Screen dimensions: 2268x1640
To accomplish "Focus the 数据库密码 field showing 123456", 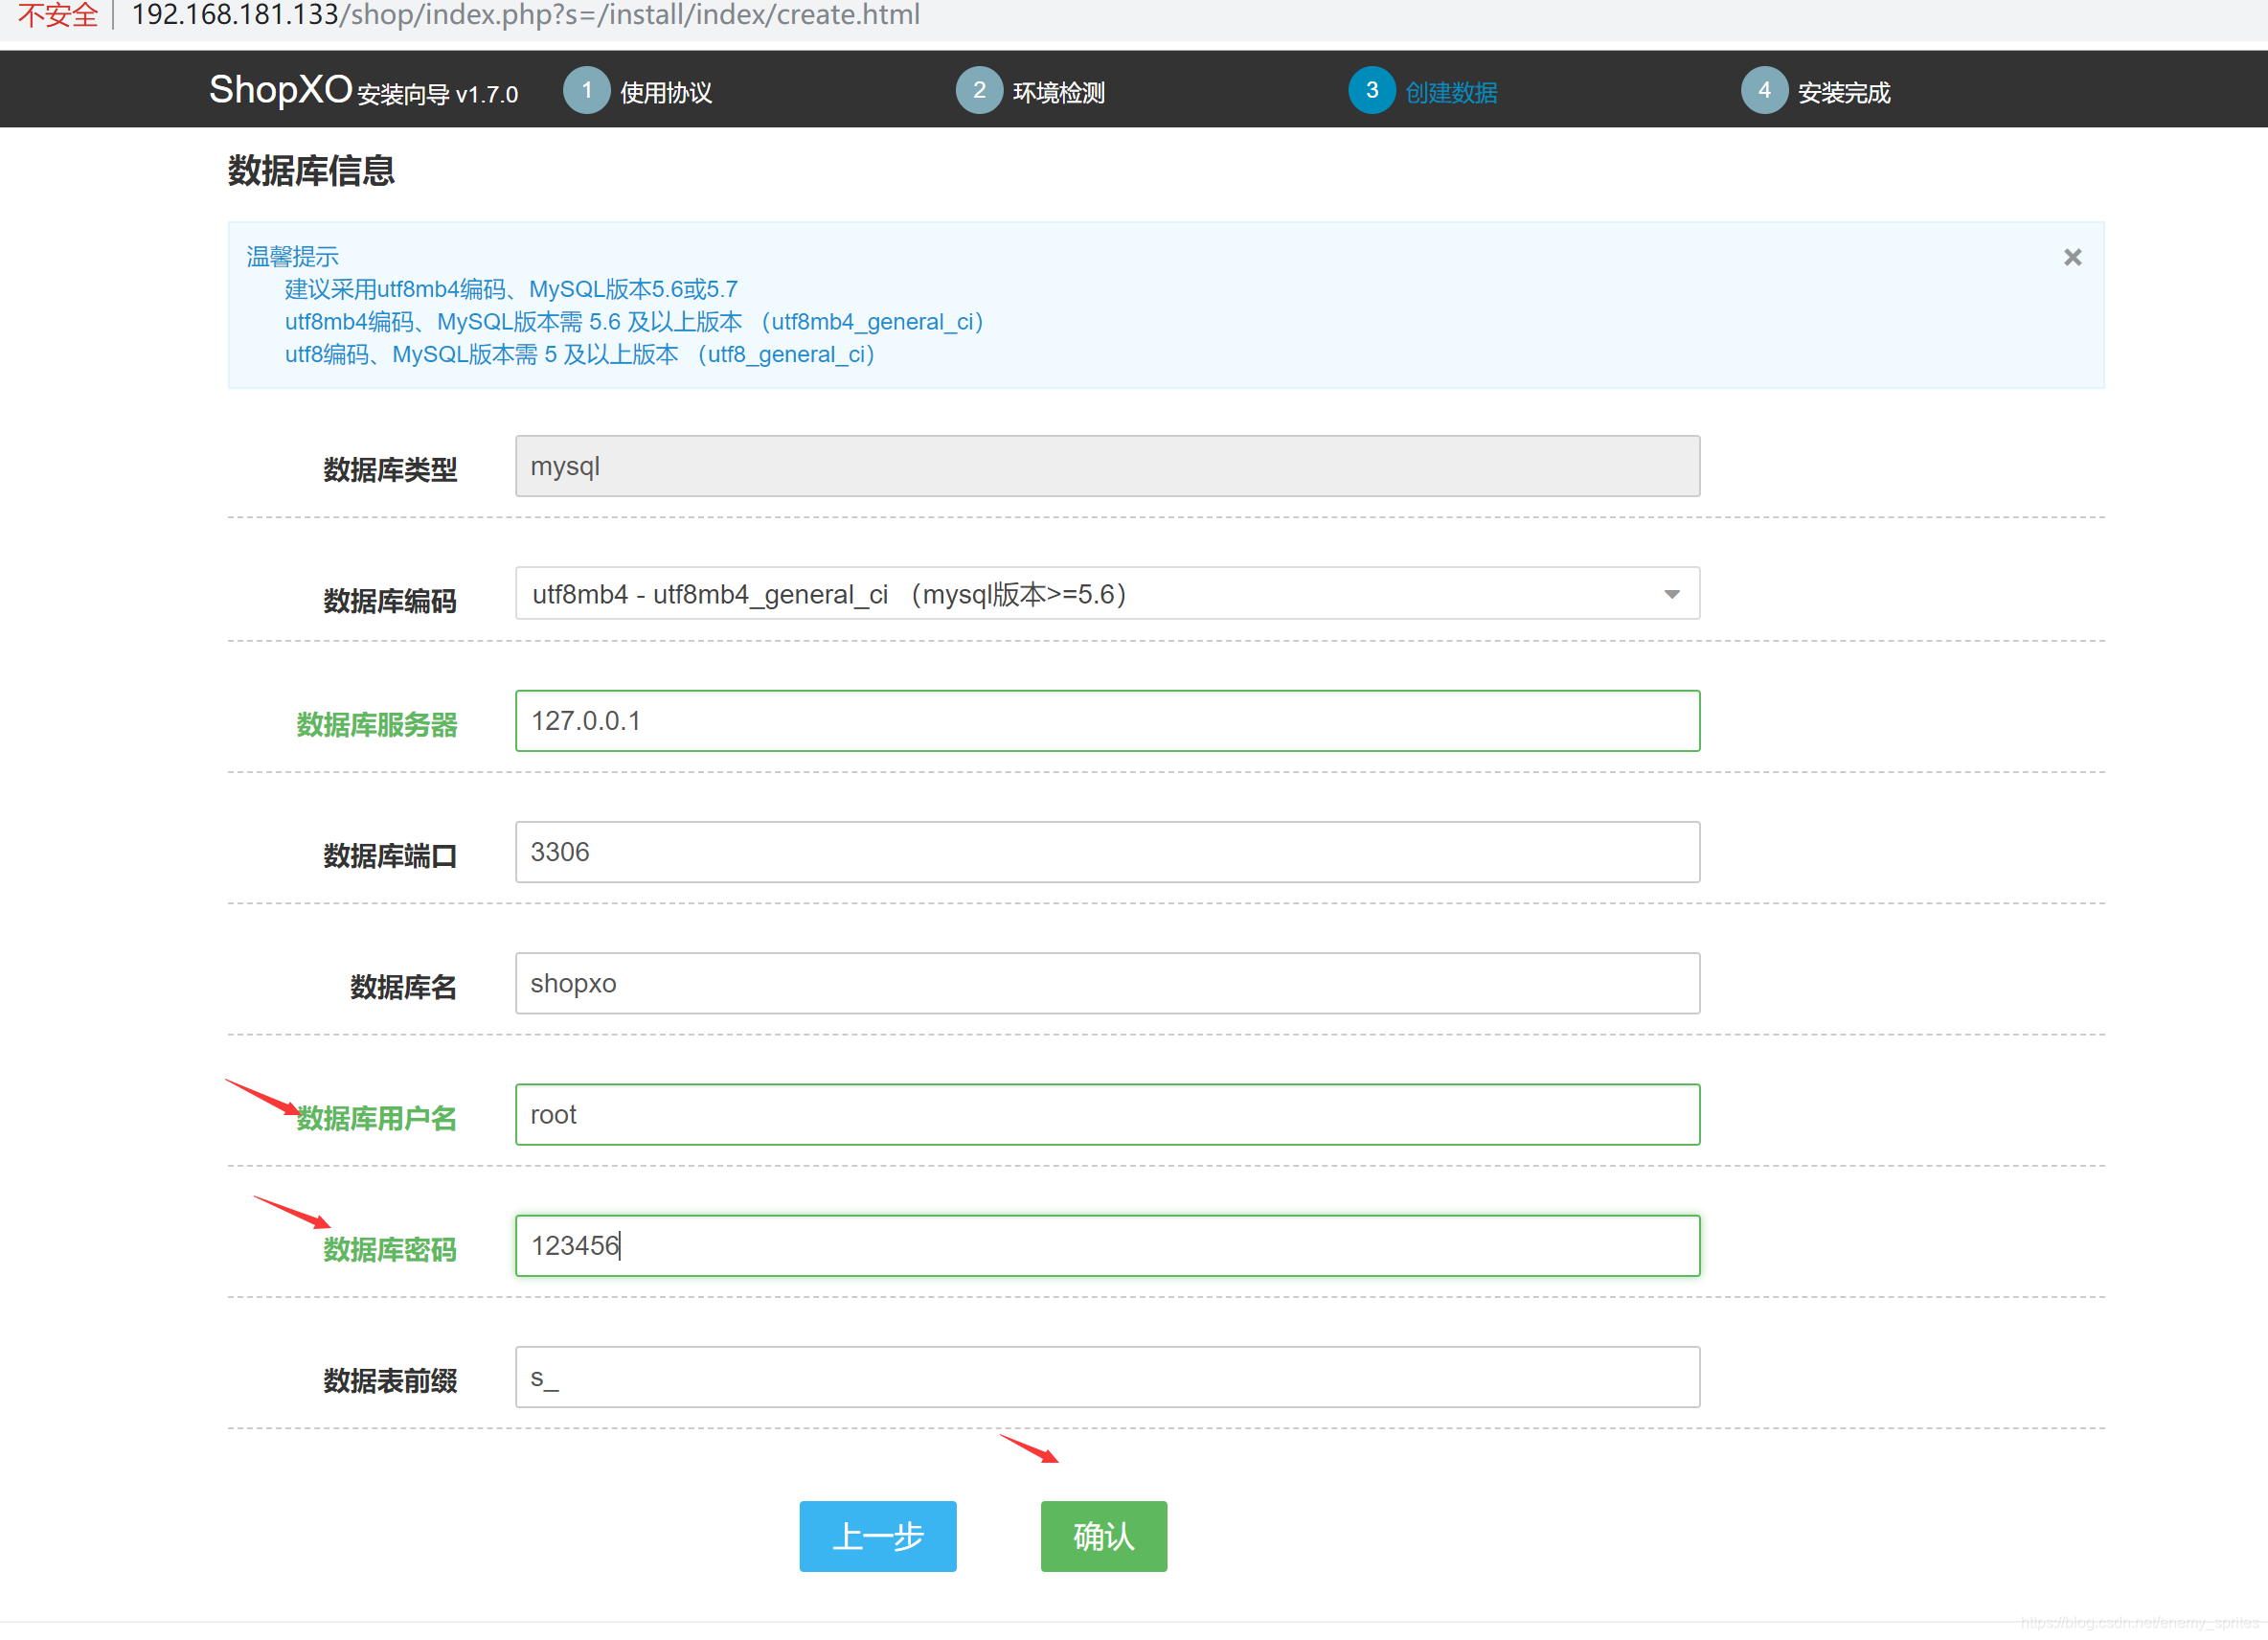I will 1107,1246.
